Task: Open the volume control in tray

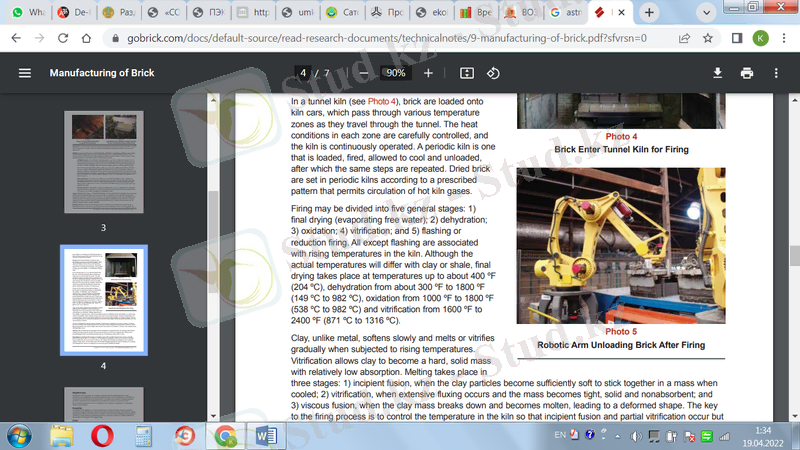Action: [636, 436]
